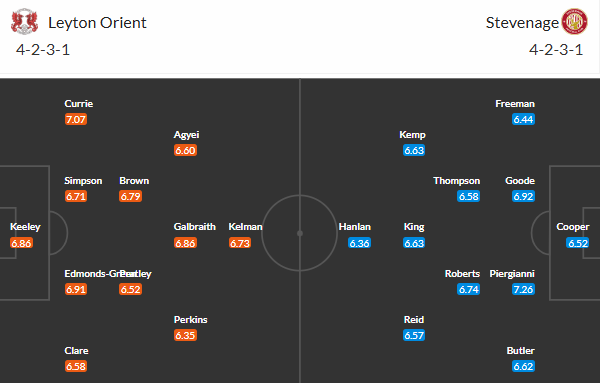The image size is (600, 383).
Task: Select Butler's 6.62 rating badge
Action: pyautogui.click(x=523, y=366)
